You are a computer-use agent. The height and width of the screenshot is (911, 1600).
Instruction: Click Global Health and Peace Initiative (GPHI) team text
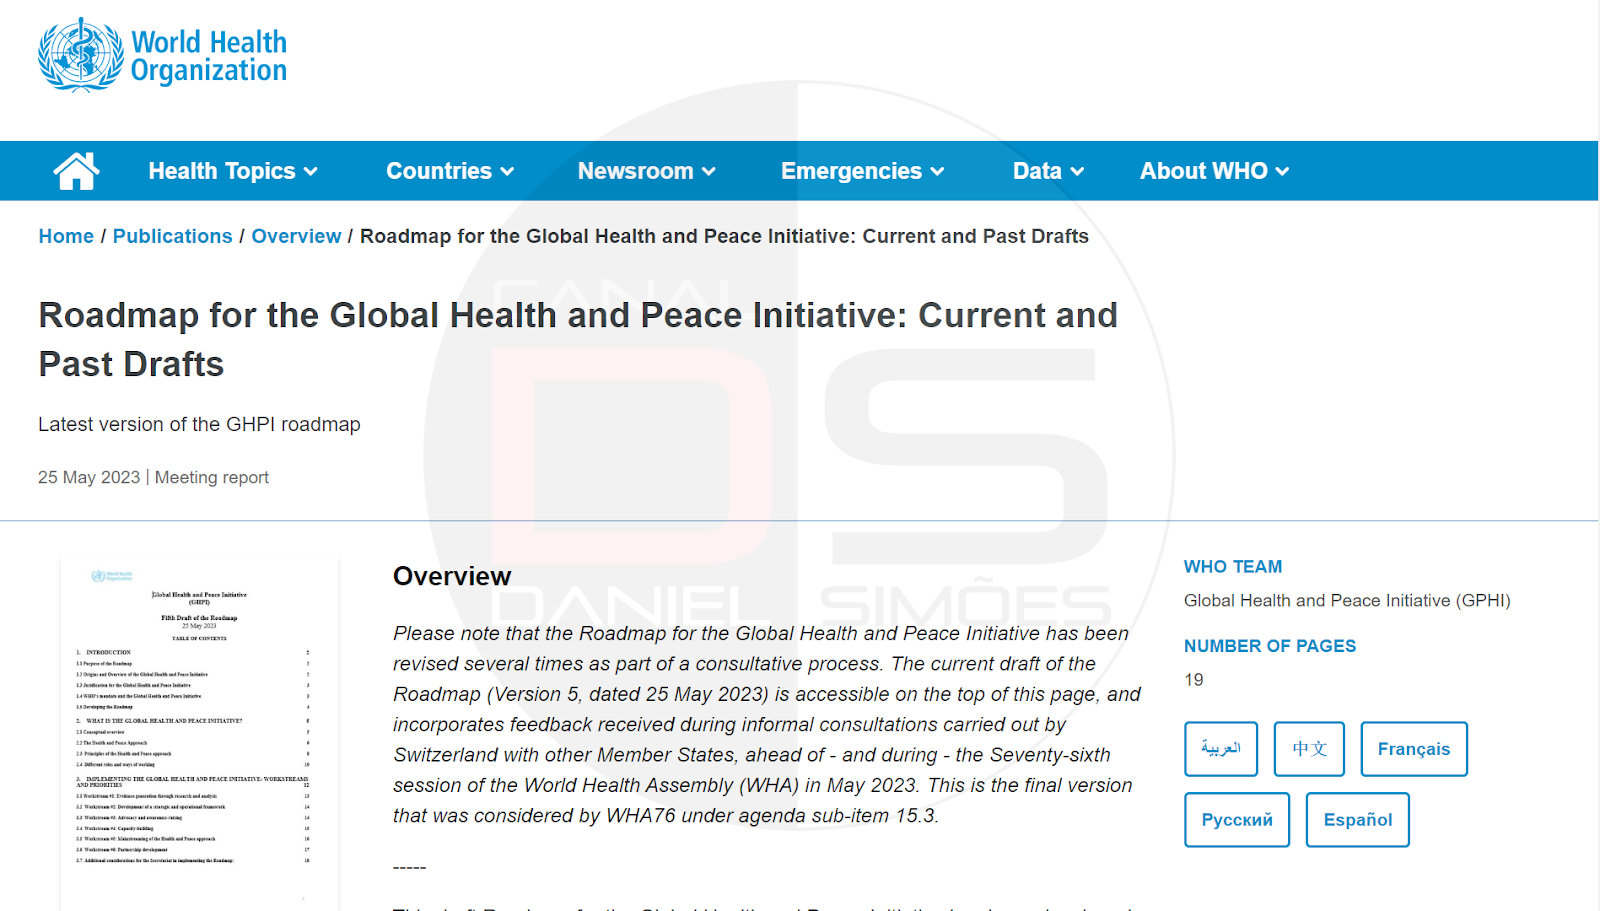pyautogui.click(x=1347, y=601)
